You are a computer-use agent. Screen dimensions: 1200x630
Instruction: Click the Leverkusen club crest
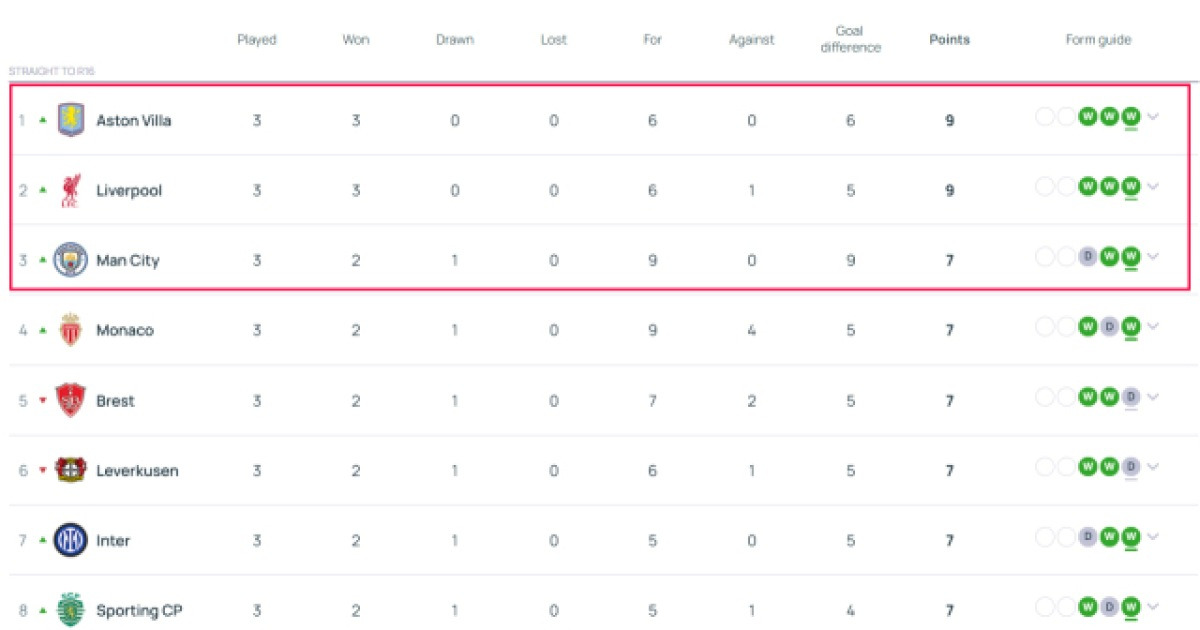pos(69,470)
